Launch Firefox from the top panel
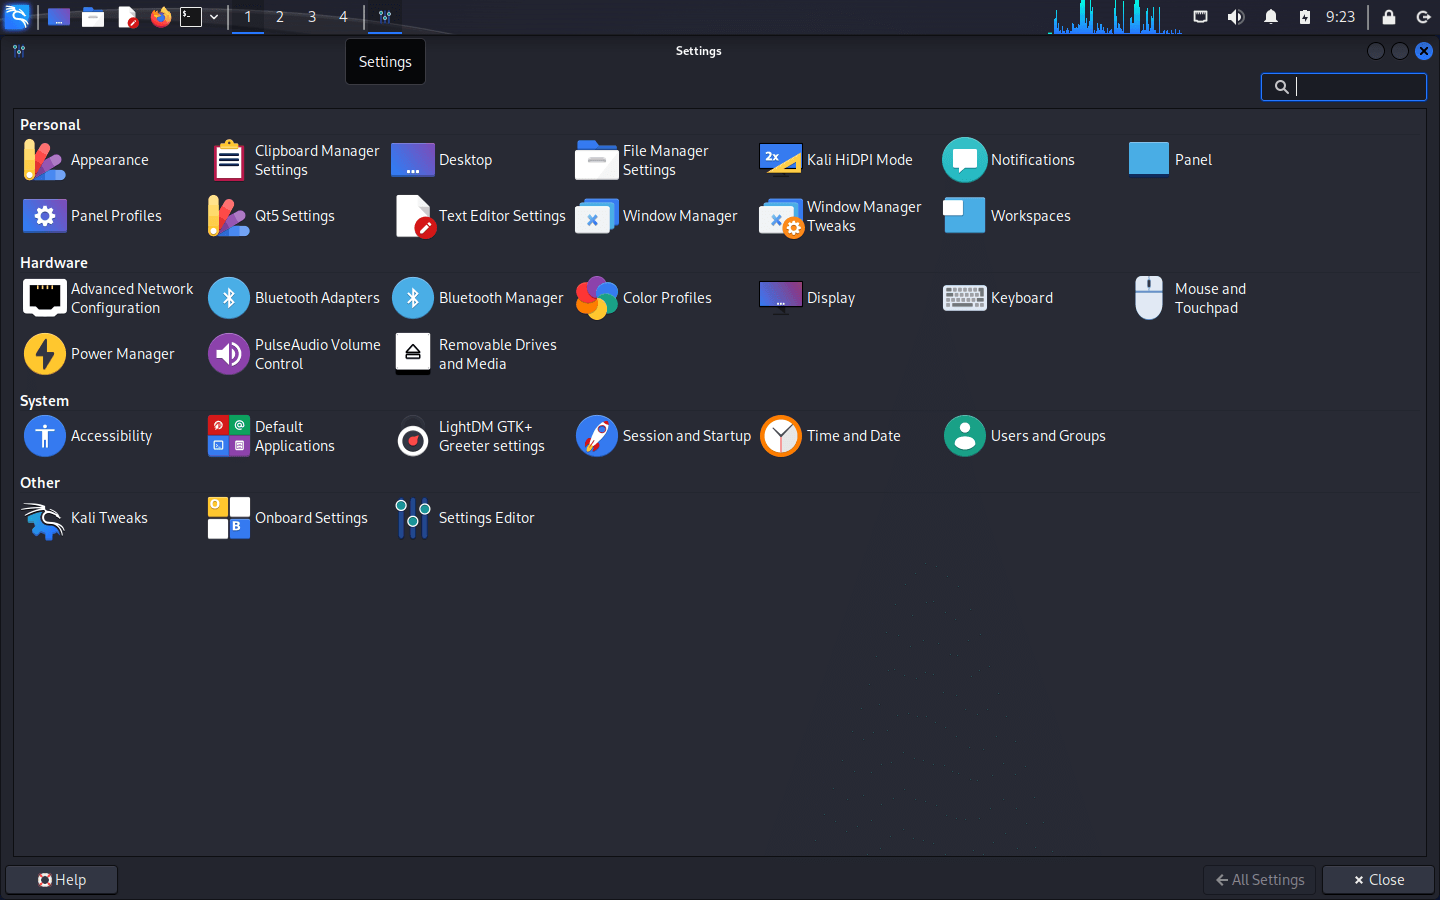 tap(161, 17)
